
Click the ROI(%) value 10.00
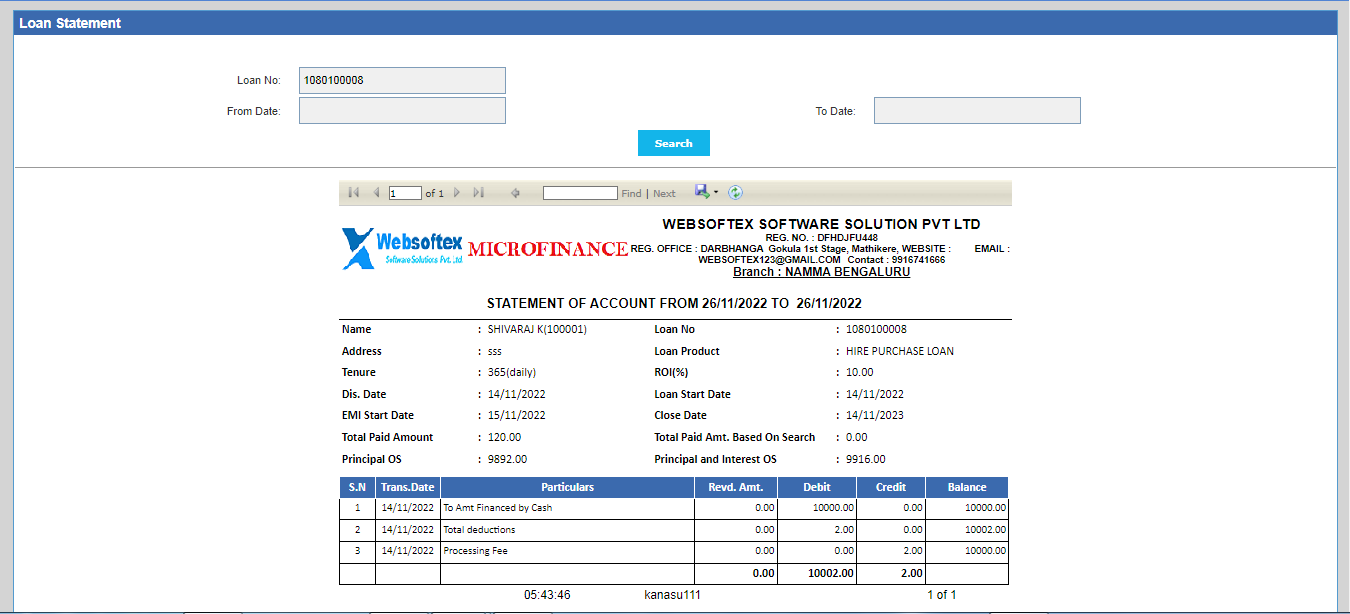point(859,372)
